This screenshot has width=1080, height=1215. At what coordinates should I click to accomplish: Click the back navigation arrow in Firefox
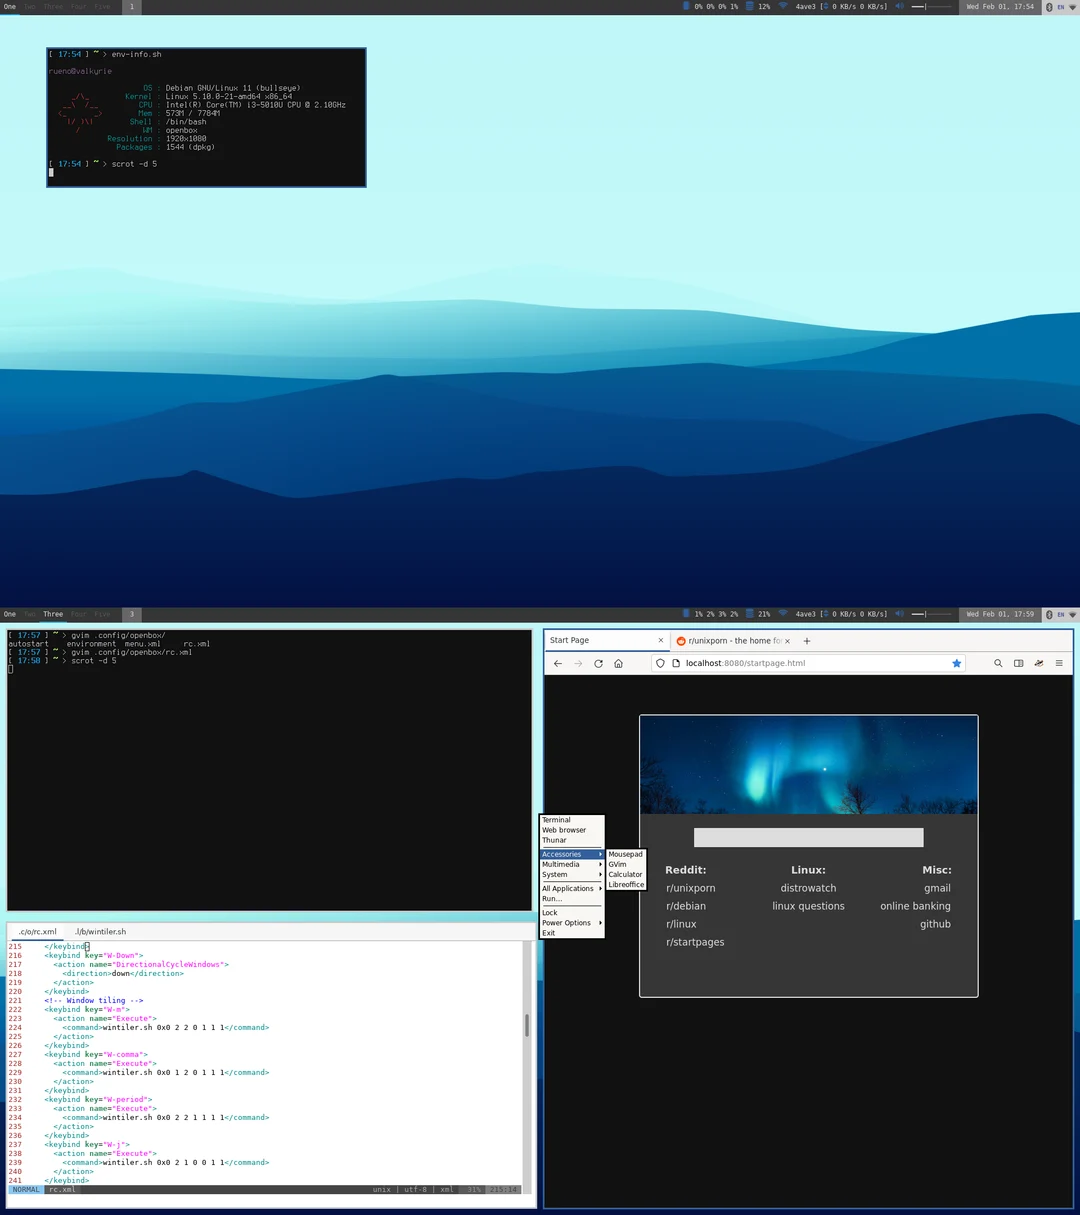point(557,663)
